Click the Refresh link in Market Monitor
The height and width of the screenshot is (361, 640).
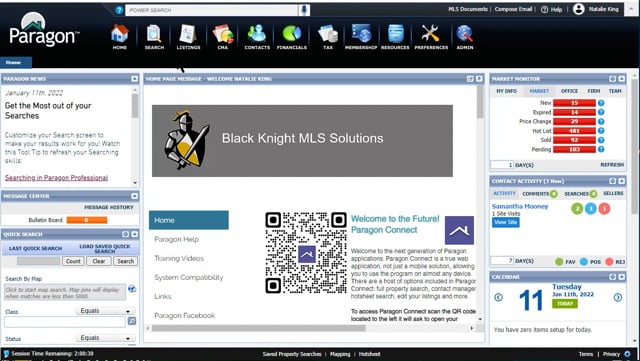[612, 165]
